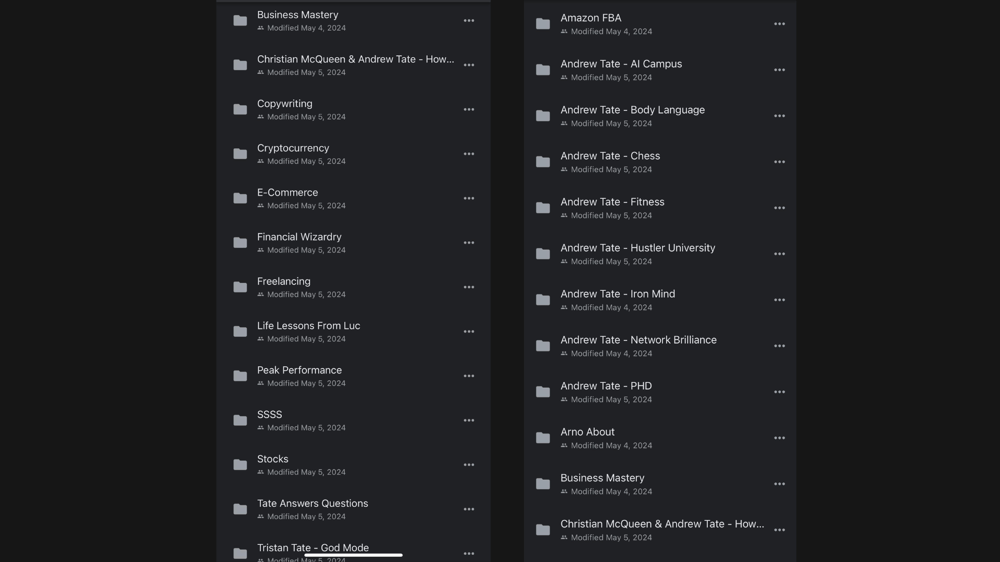
Task: Open the Freelancing folder
Action: (284, 282)
